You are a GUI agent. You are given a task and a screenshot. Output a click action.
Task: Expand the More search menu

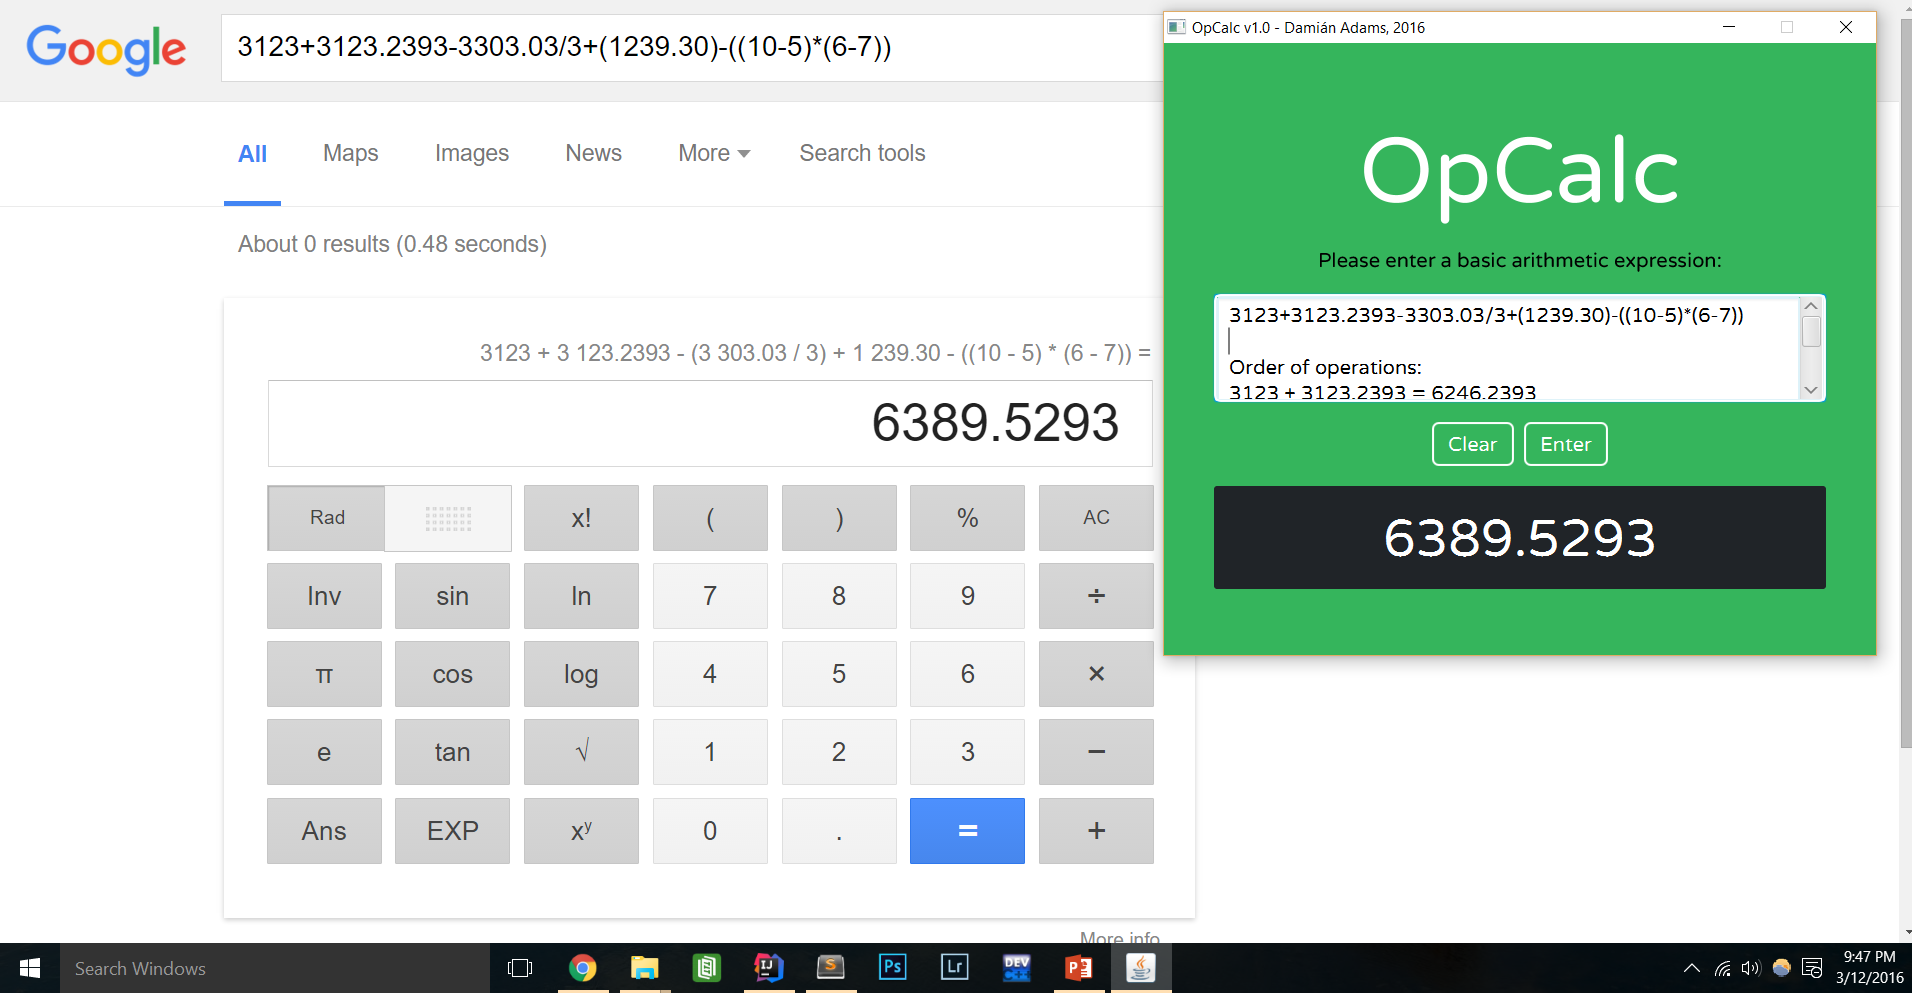[x=713, y=153]
